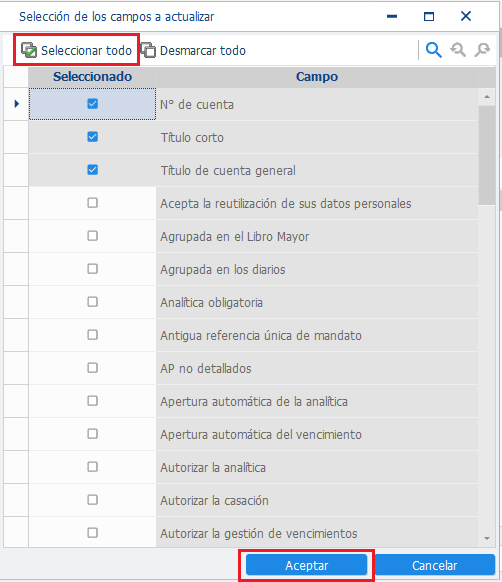Click 'Agrupada en el Libro Mayor' text
Viewport: 502px width, 582px height.
click(235, 237)
